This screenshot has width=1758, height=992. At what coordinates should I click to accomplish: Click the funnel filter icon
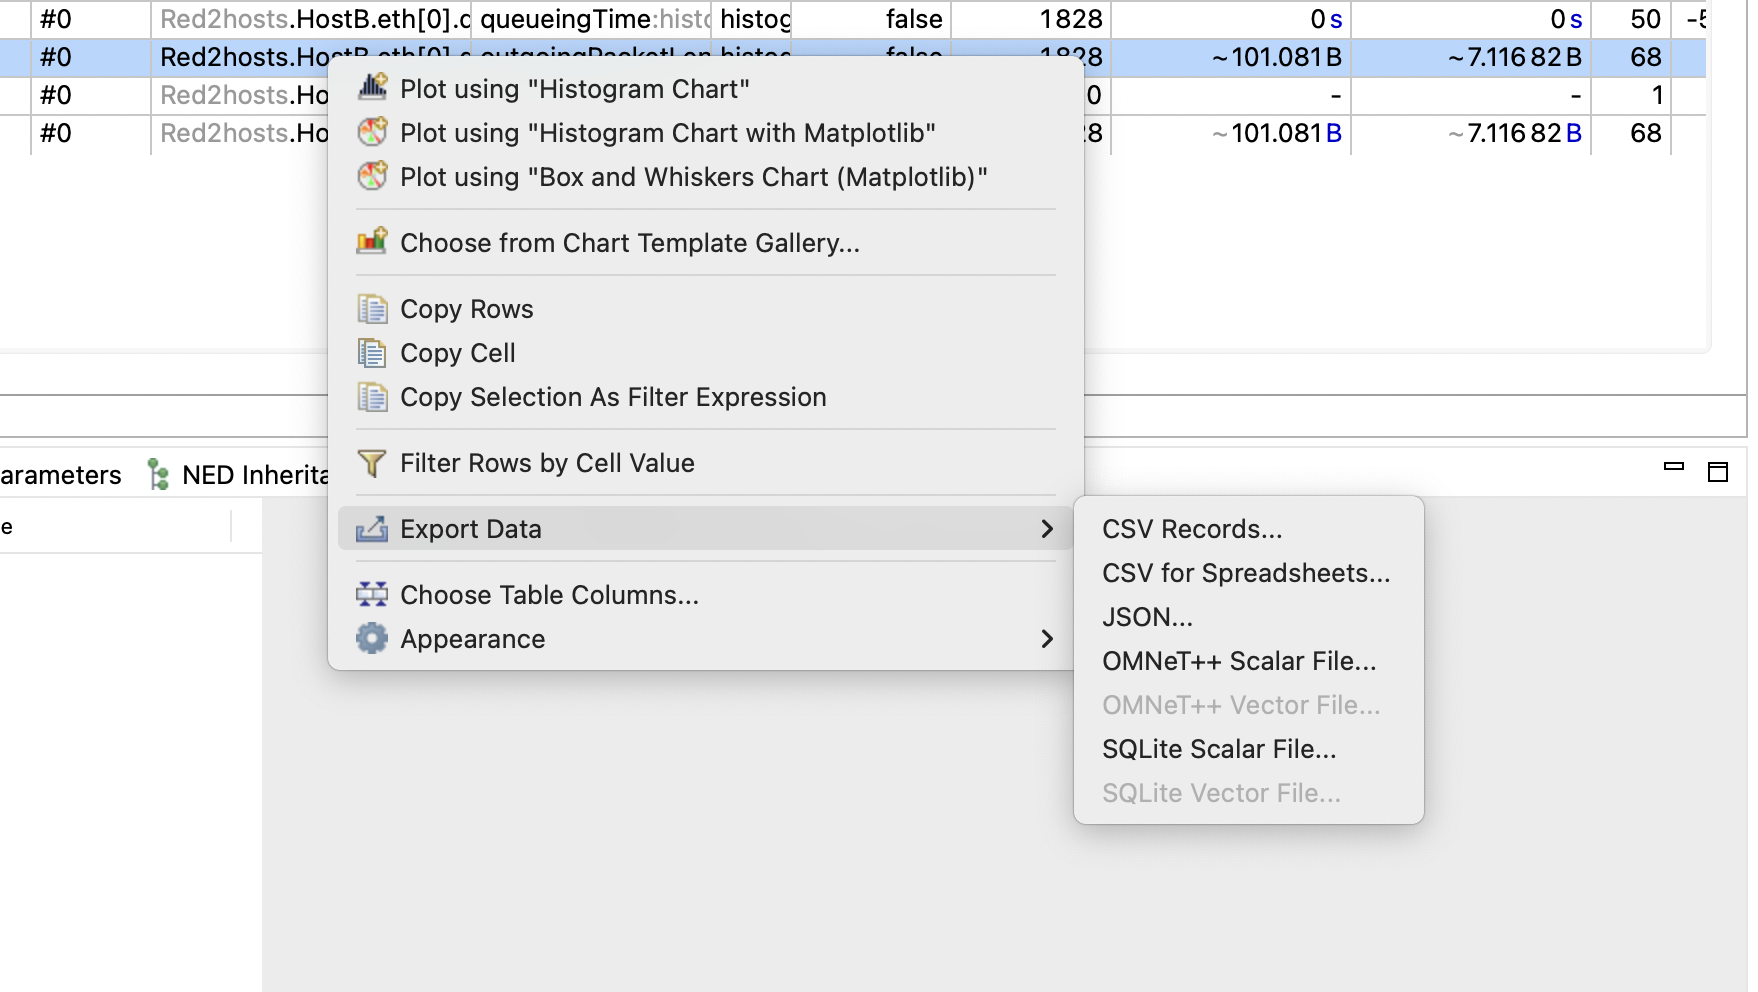coord(372,462)
